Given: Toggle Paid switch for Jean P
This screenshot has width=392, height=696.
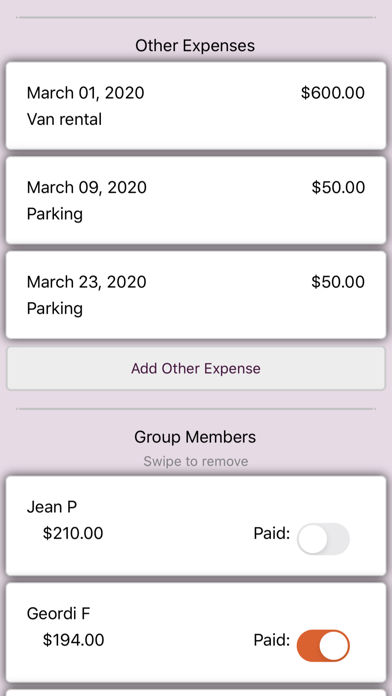Looking at the screenshot, I should tap(323, 538).
